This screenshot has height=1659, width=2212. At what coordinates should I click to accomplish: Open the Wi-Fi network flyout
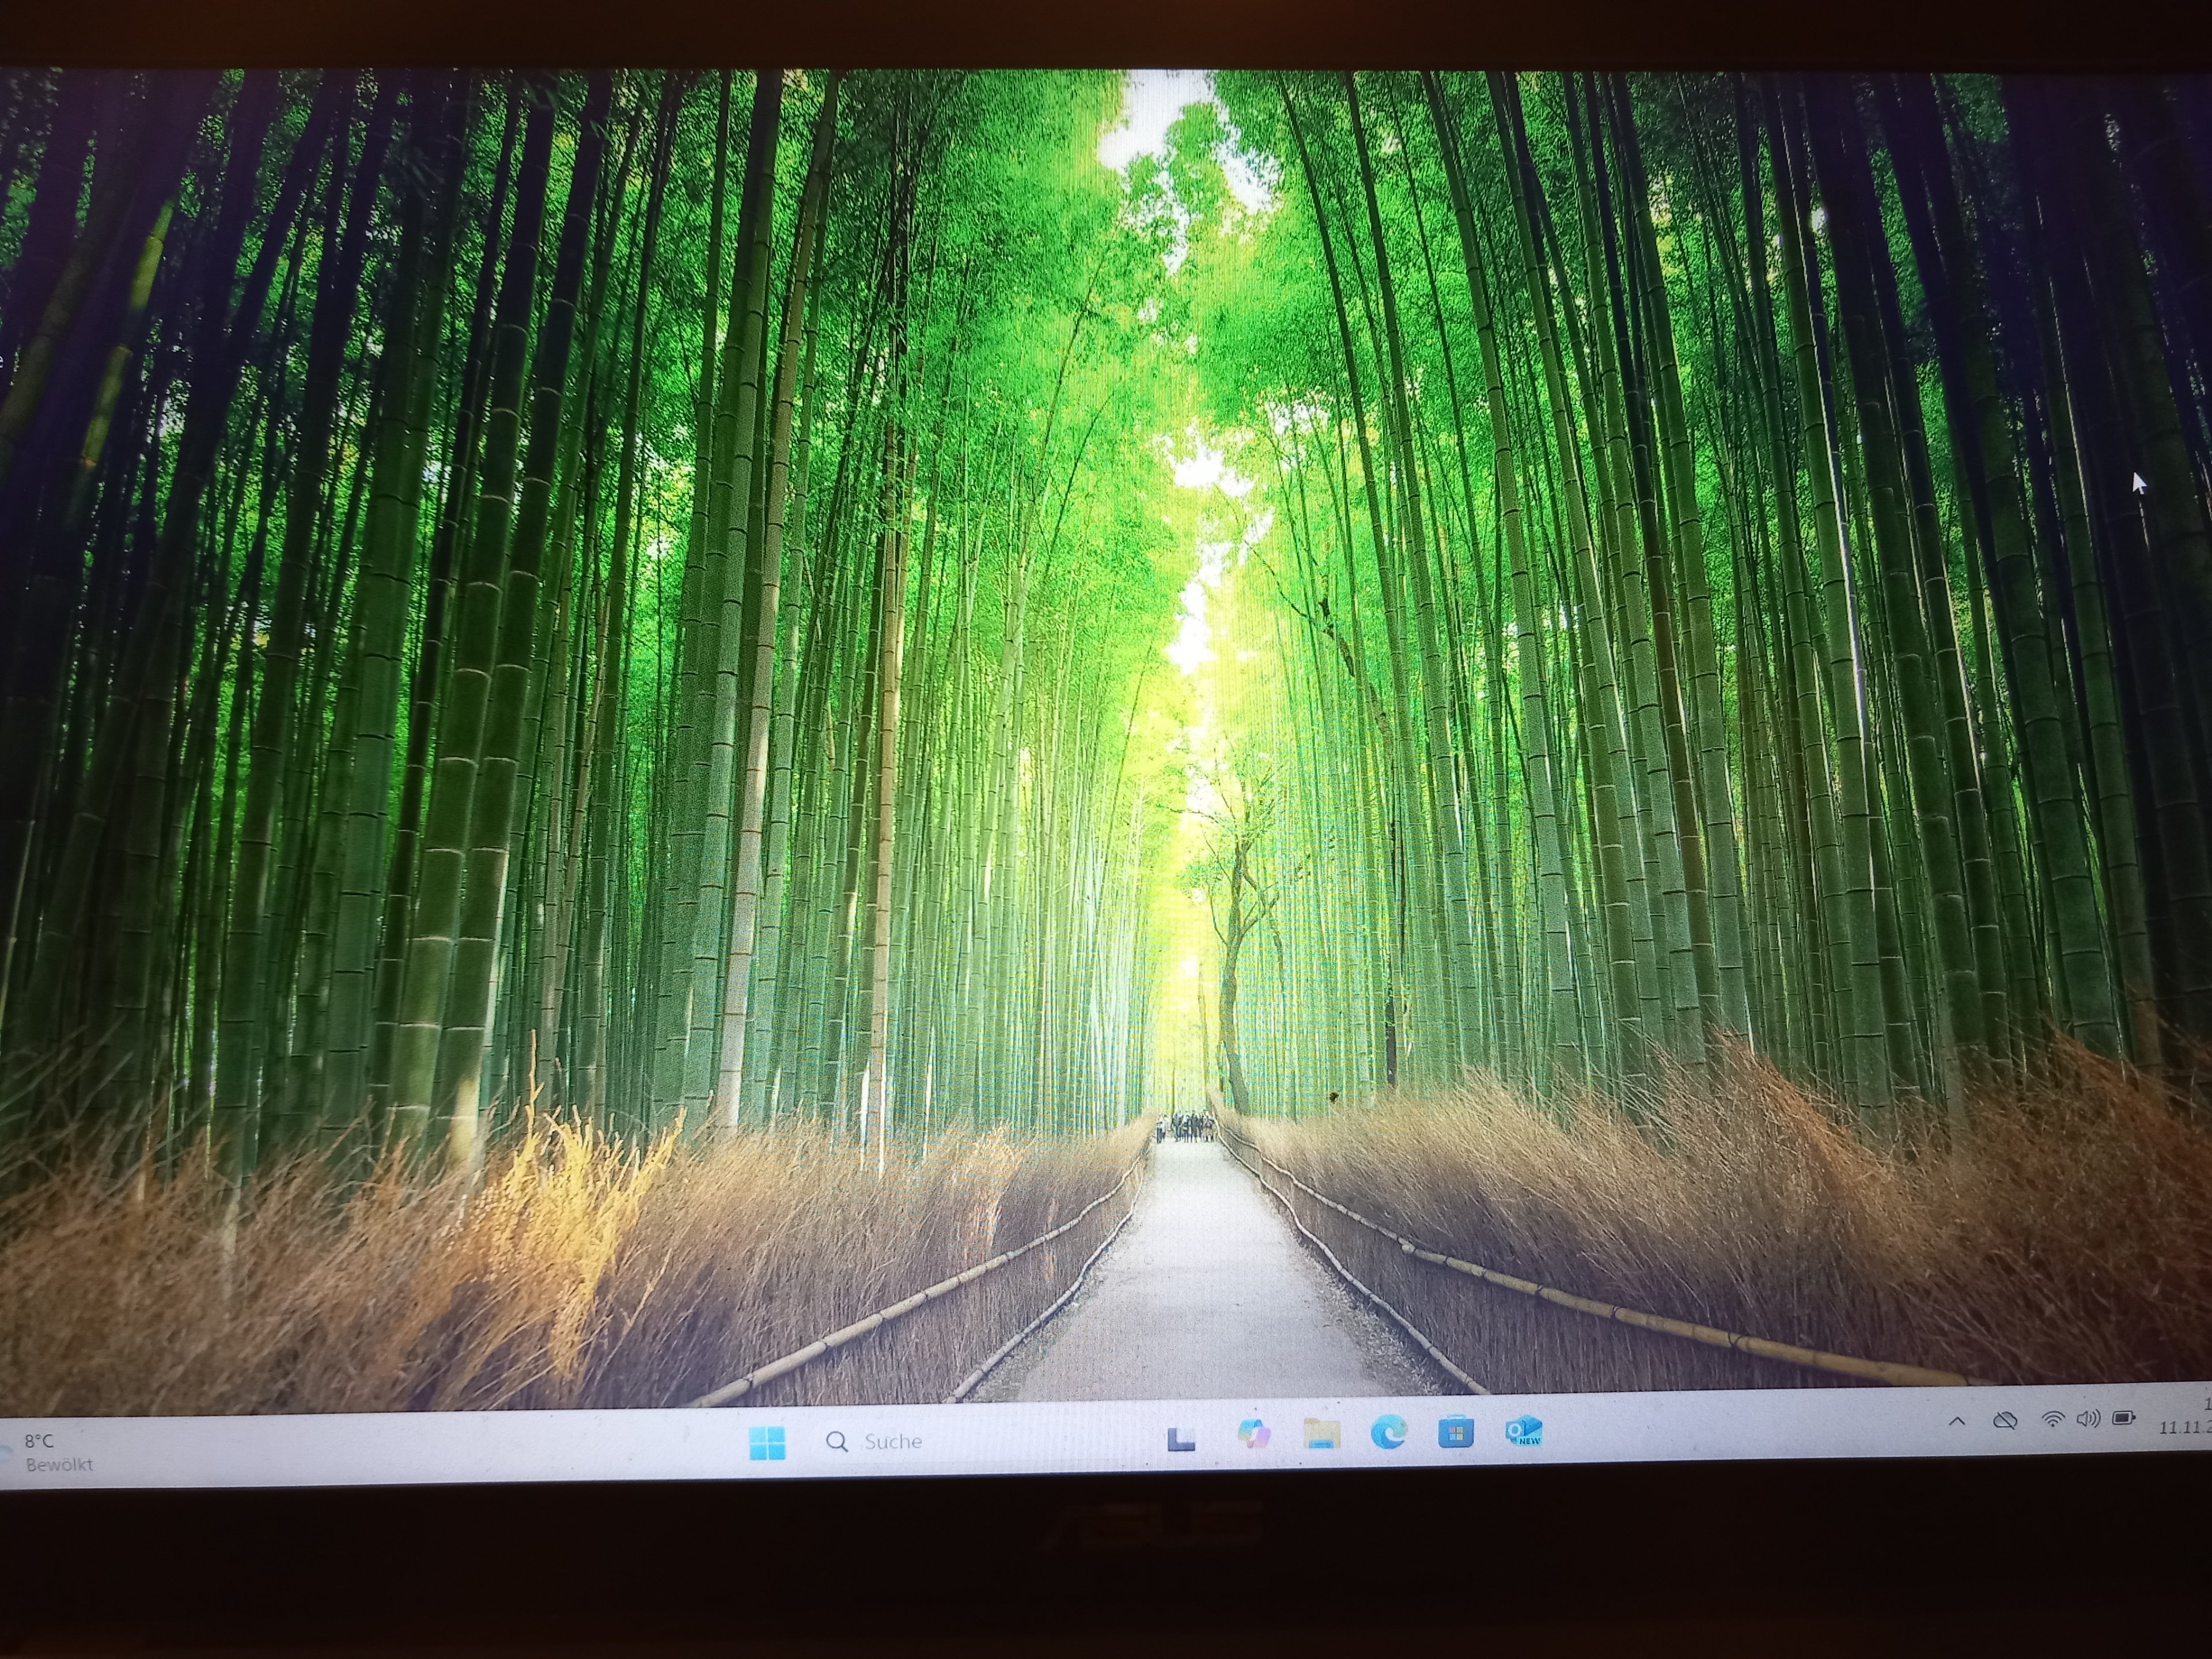click(x=2052, y=1419)
